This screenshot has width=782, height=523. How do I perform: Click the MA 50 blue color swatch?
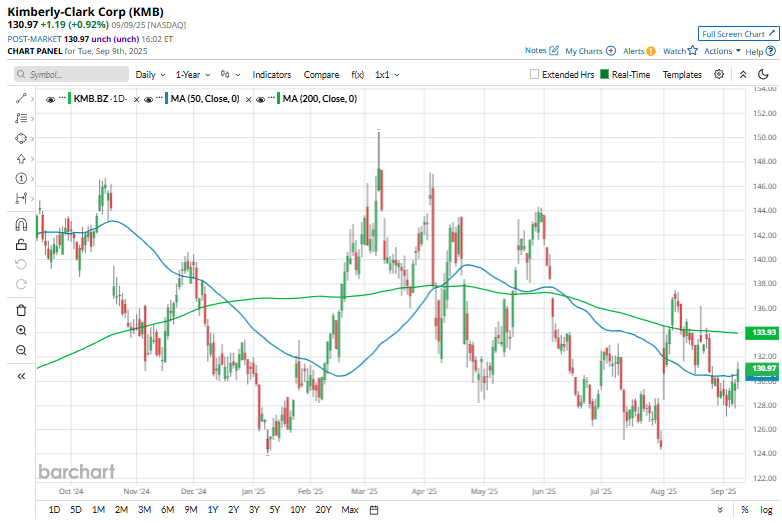(x=167, y=99)
